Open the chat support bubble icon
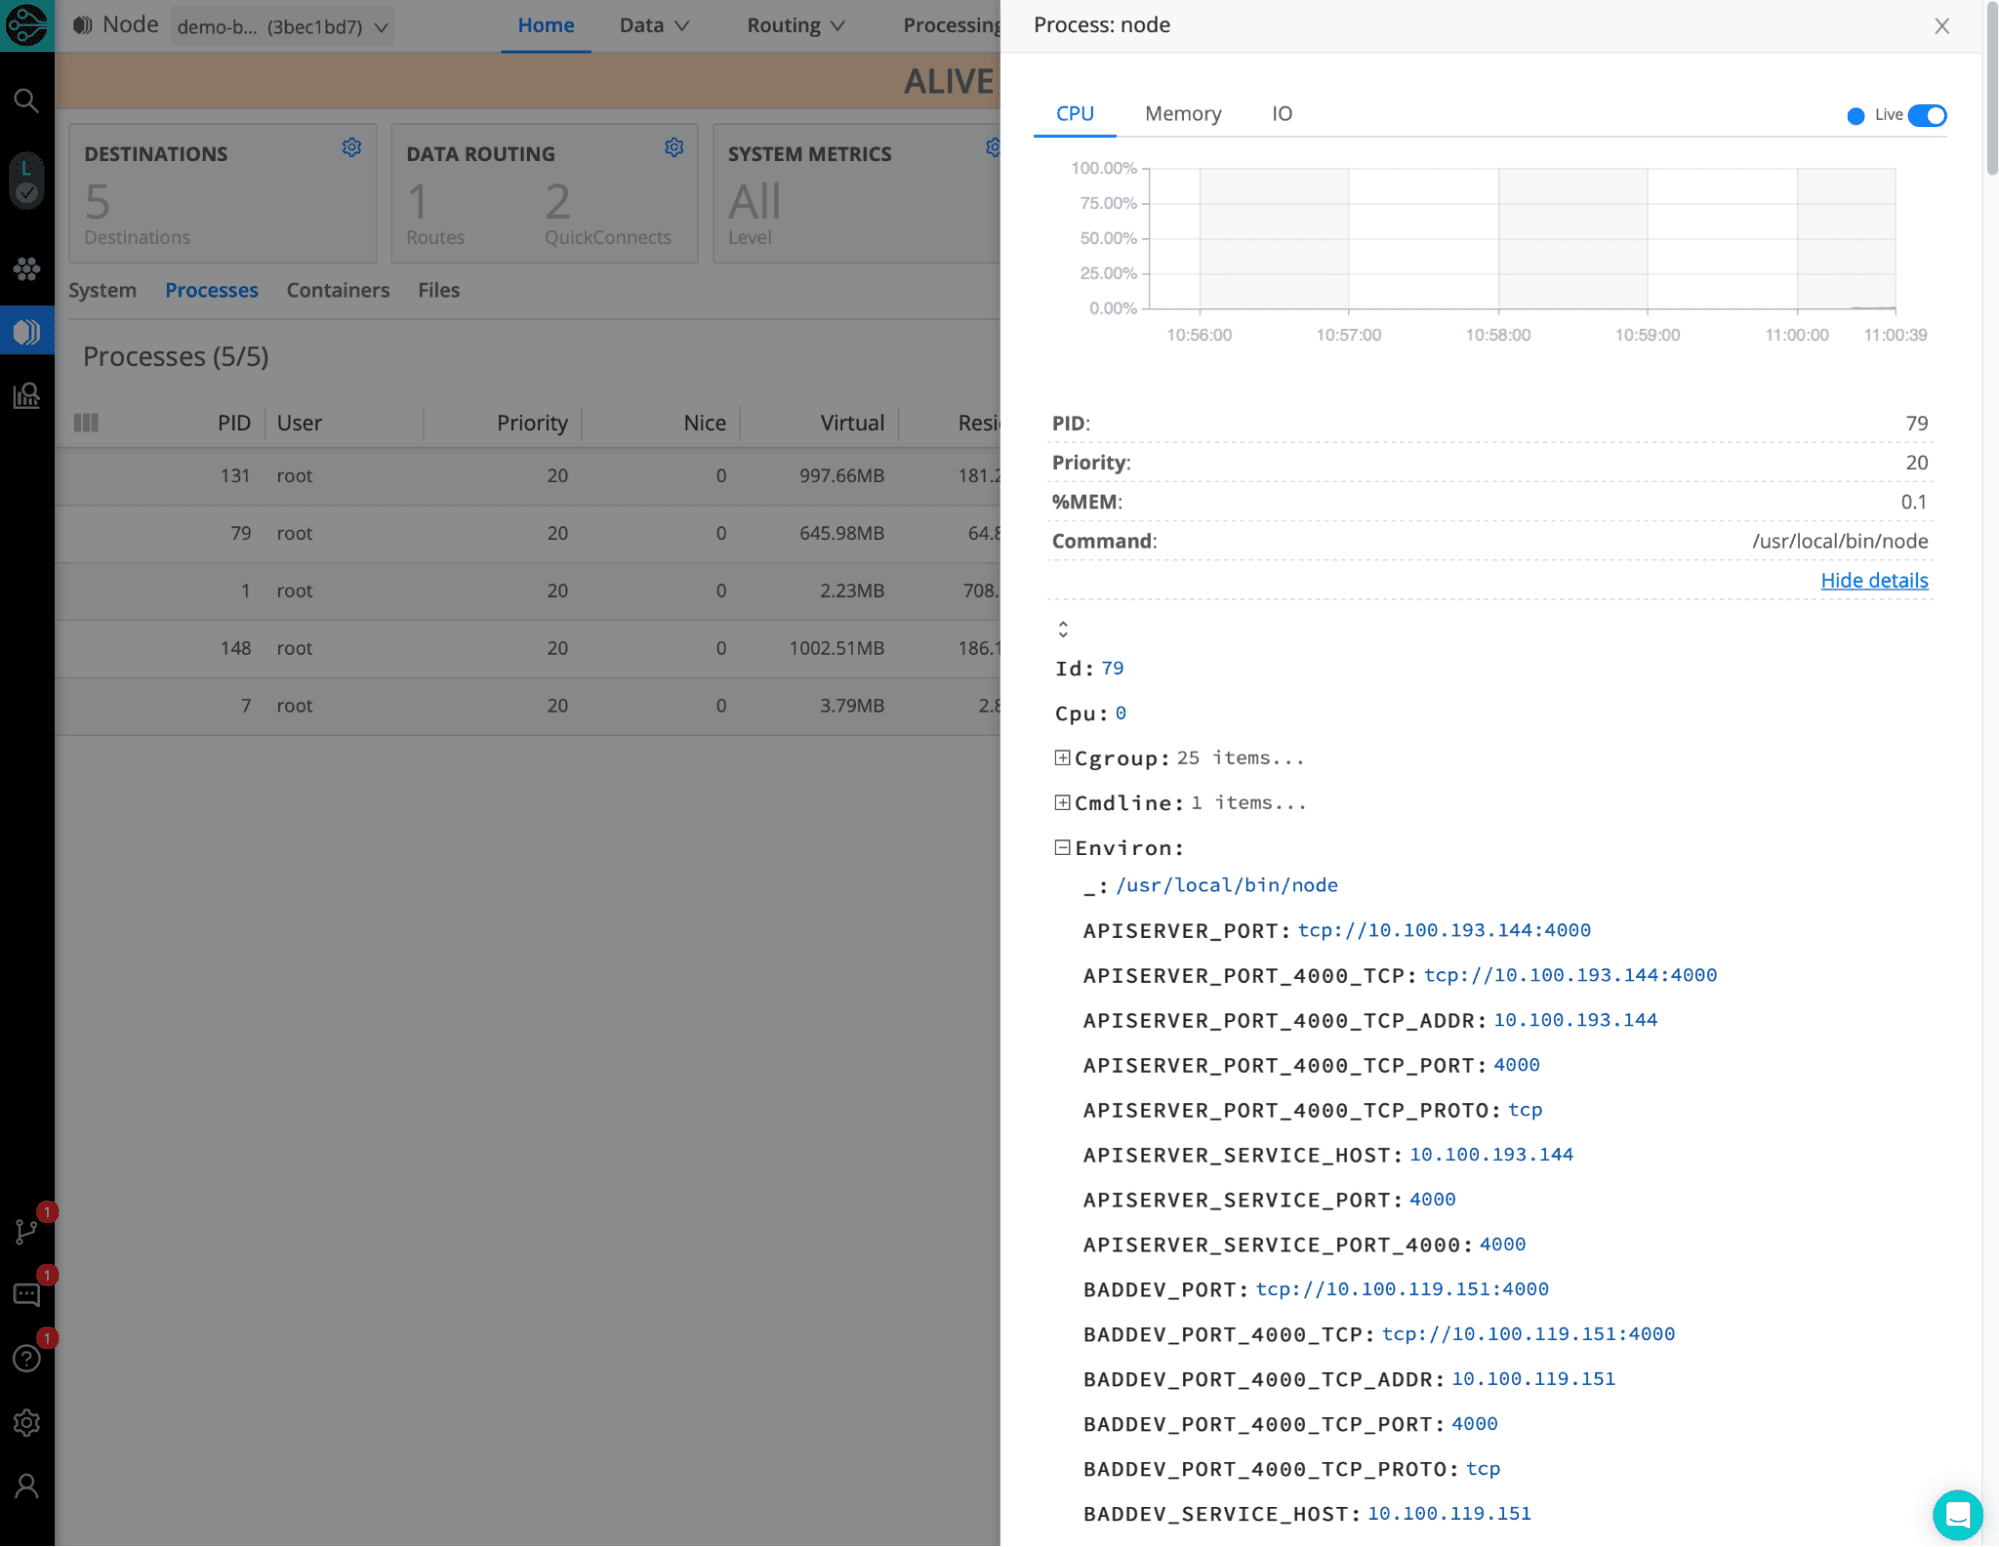Screen dimensions: 1999x1547 [1957, 1514]
